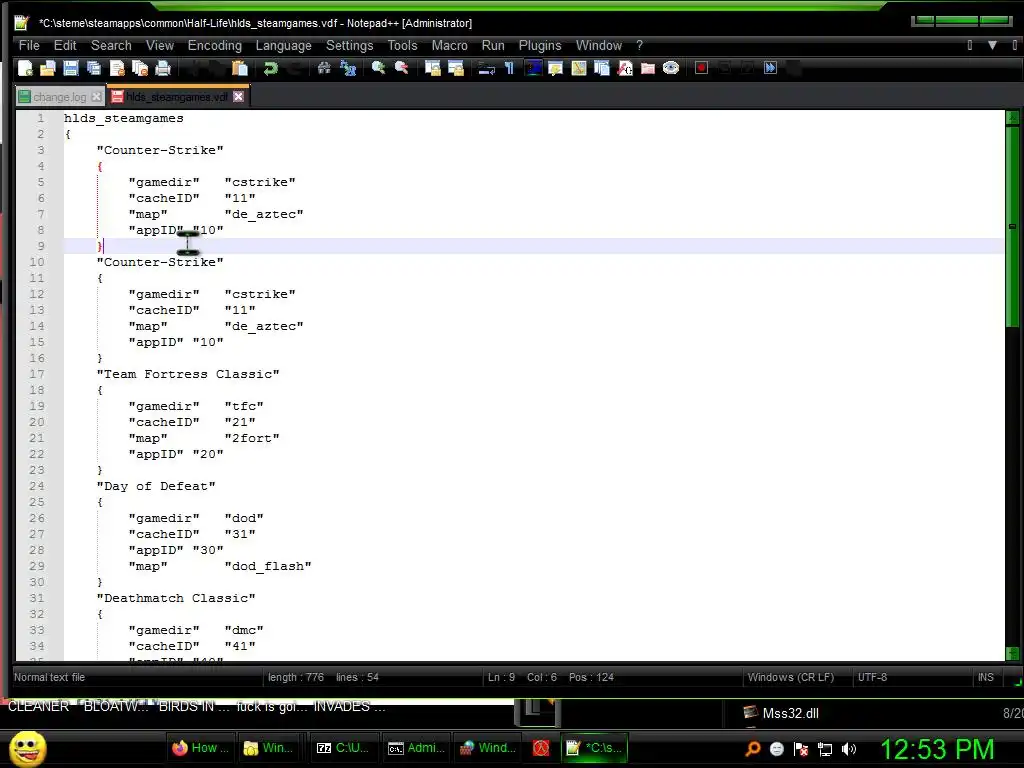Switch to the change.log tab
The height and width of the screenshot is (768, 1024).
(x=59, y=97)
